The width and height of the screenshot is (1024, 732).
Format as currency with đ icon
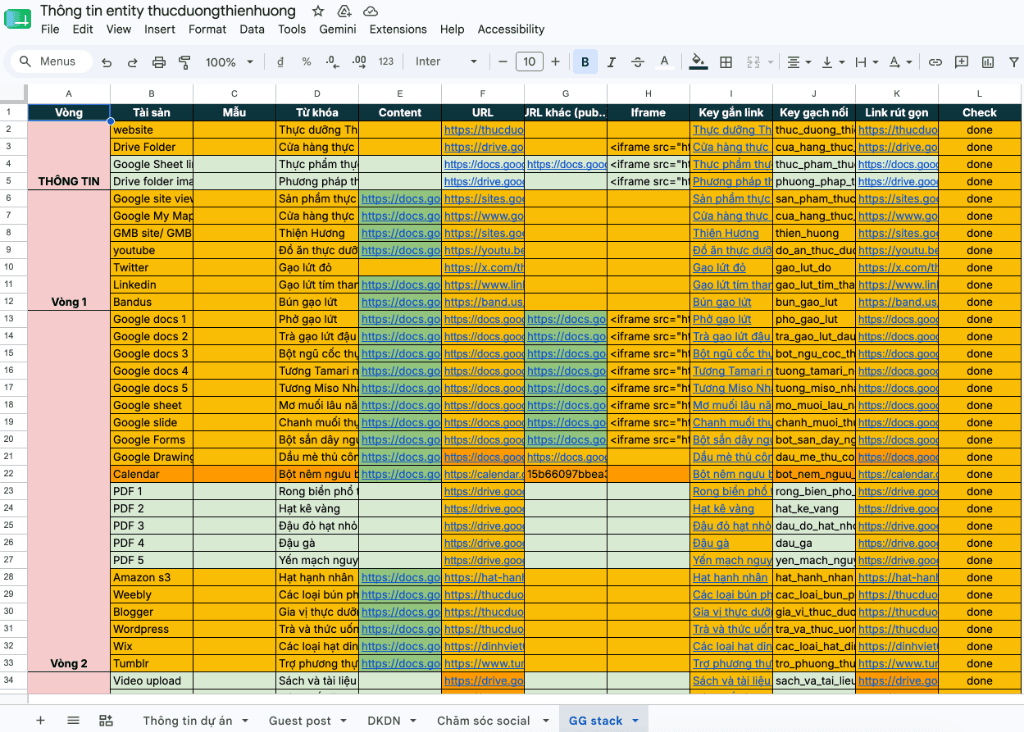tap(280, 61)
